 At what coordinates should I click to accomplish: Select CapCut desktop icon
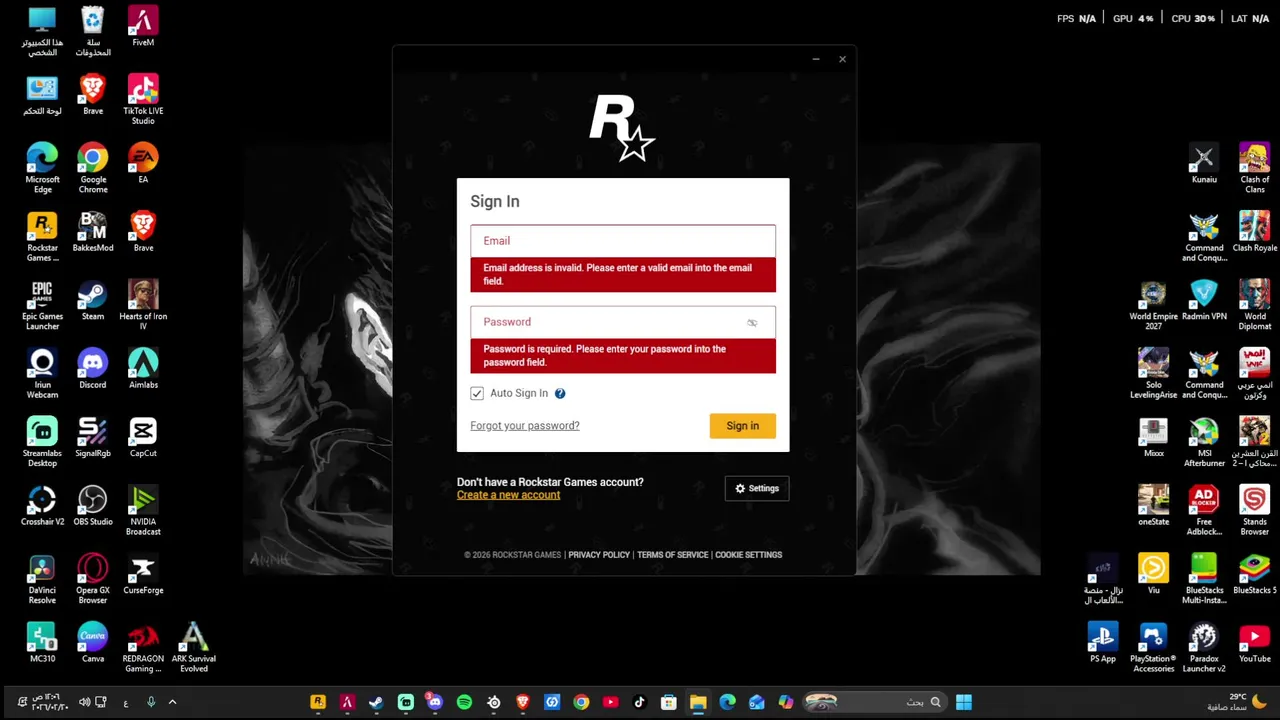(143, 437)
